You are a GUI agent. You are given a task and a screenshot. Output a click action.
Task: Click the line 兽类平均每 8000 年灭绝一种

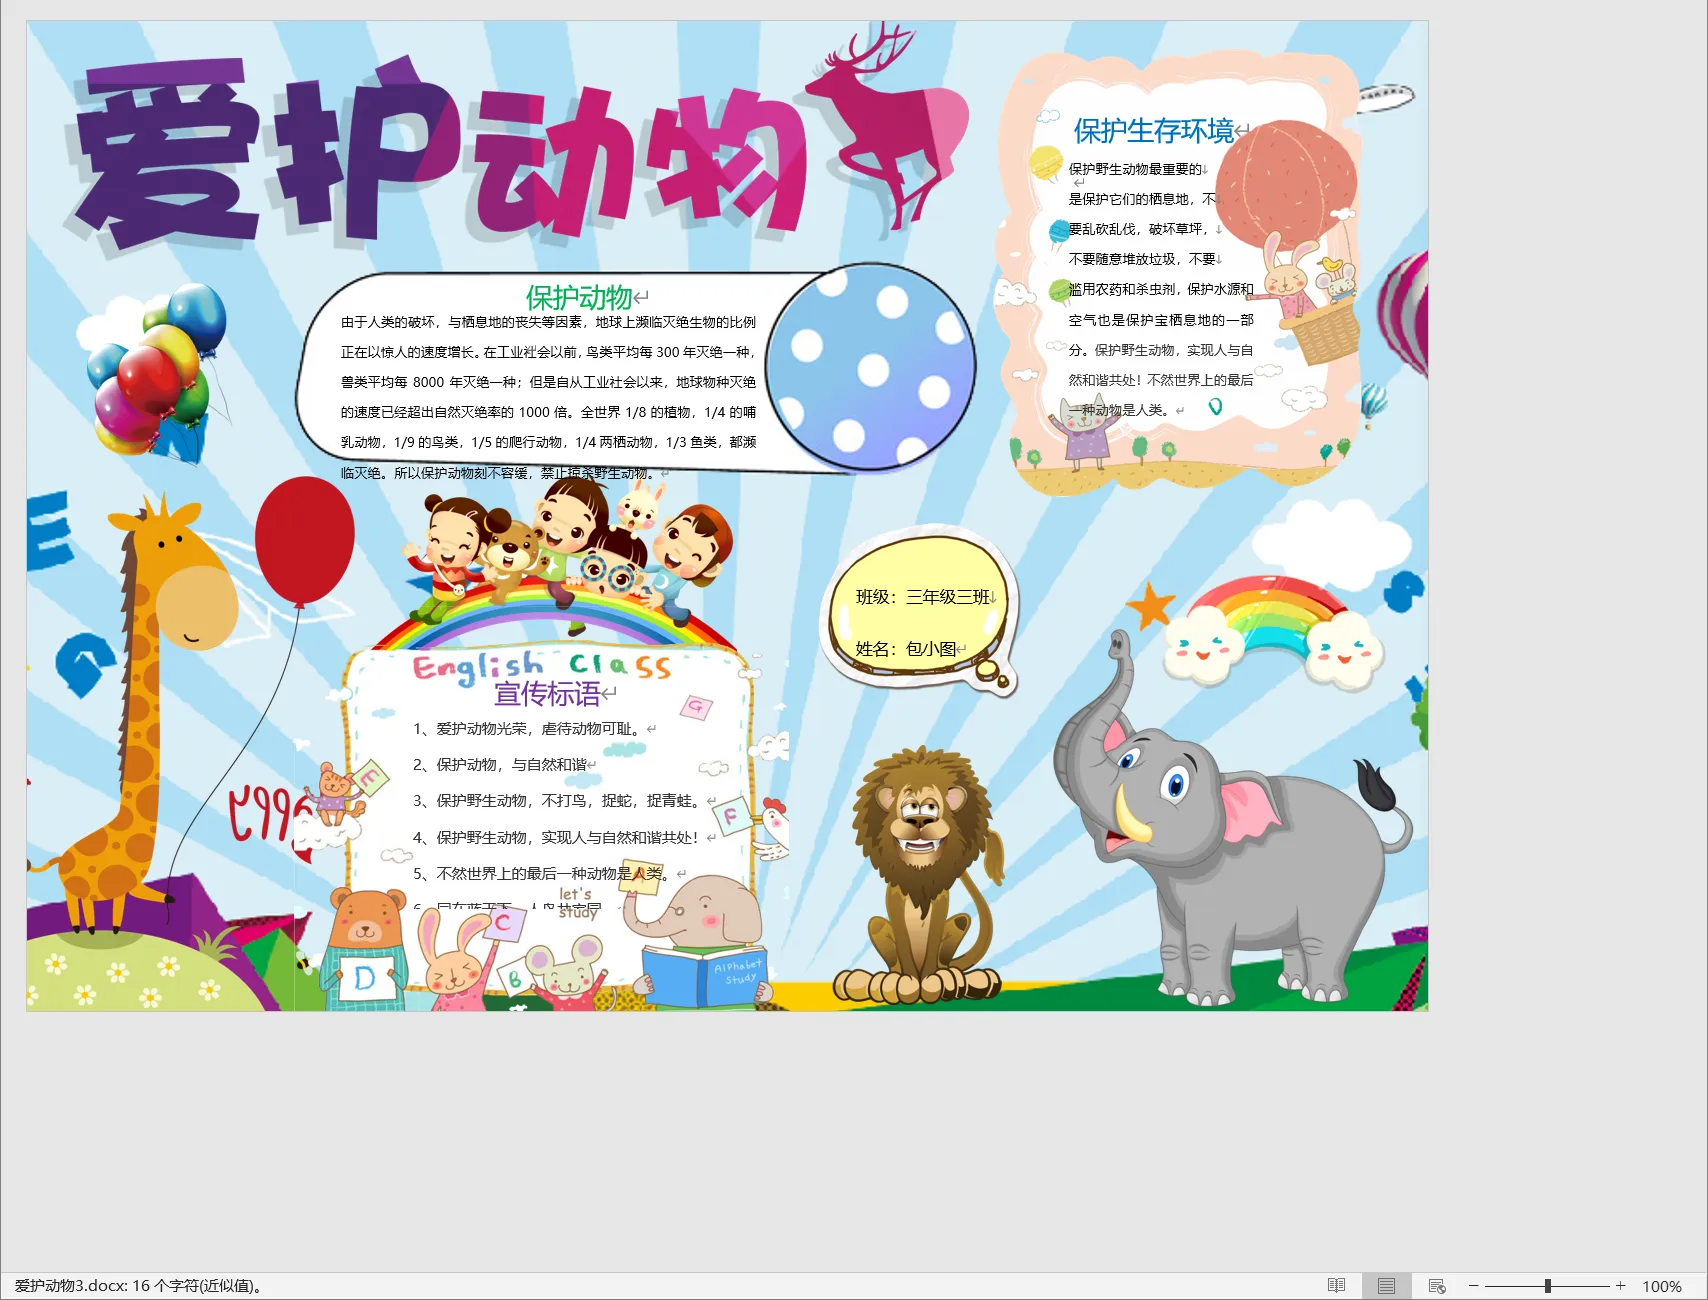[x=548, y=382]
